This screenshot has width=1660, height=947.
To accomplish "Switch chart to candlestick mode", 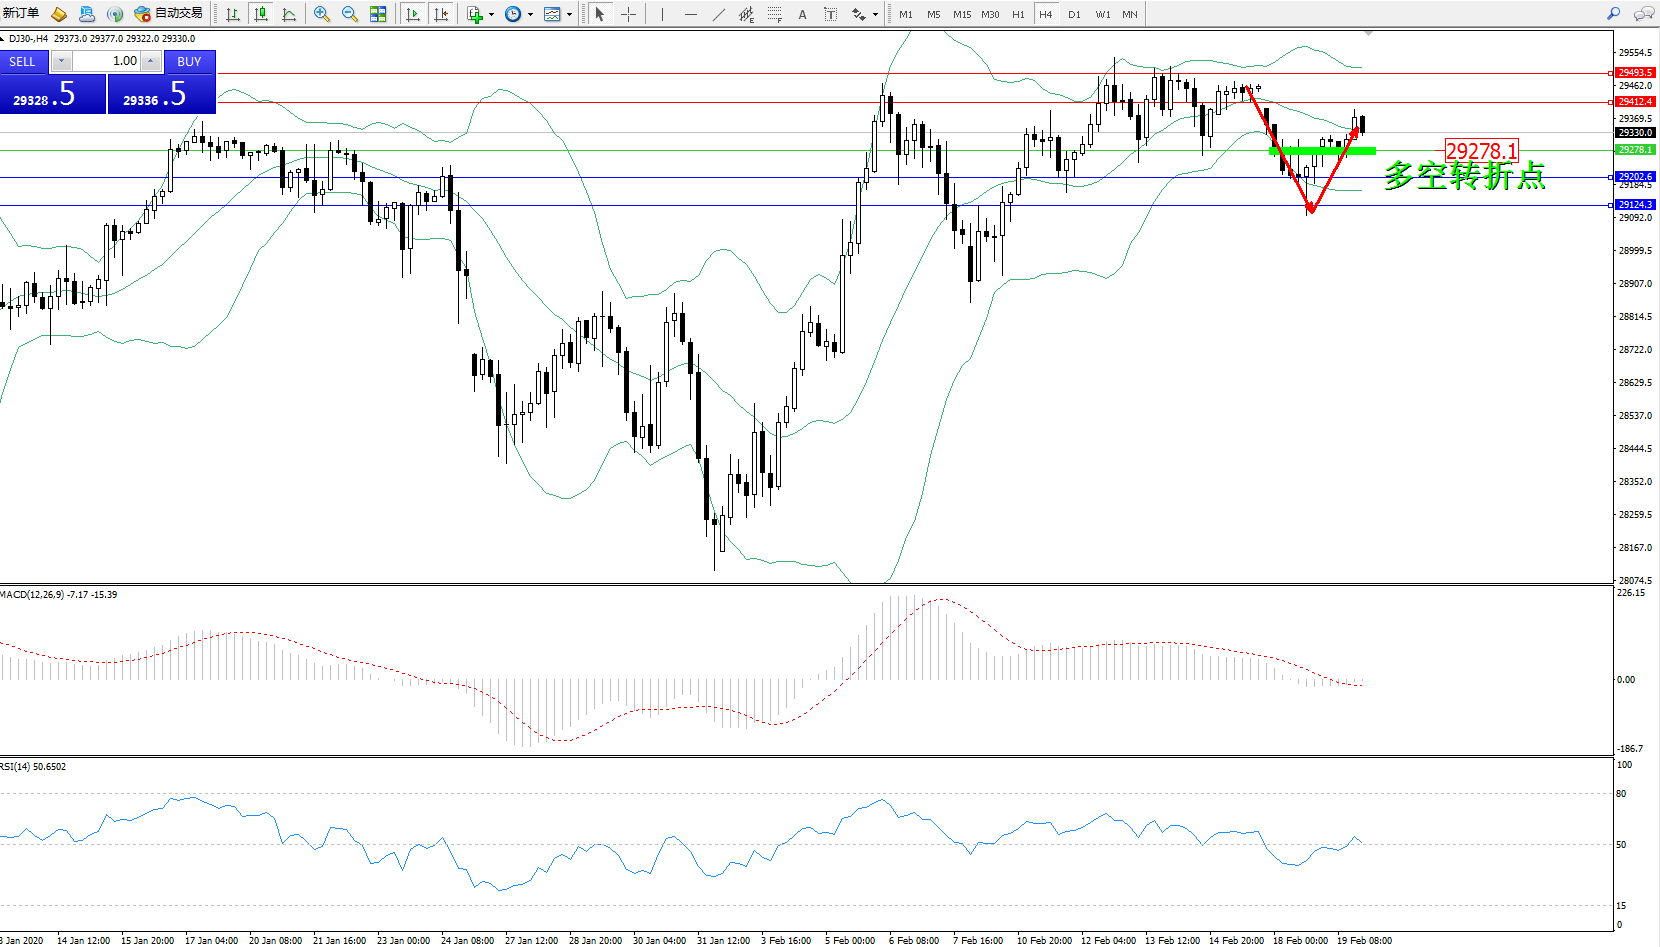I will tap(261, 14).
